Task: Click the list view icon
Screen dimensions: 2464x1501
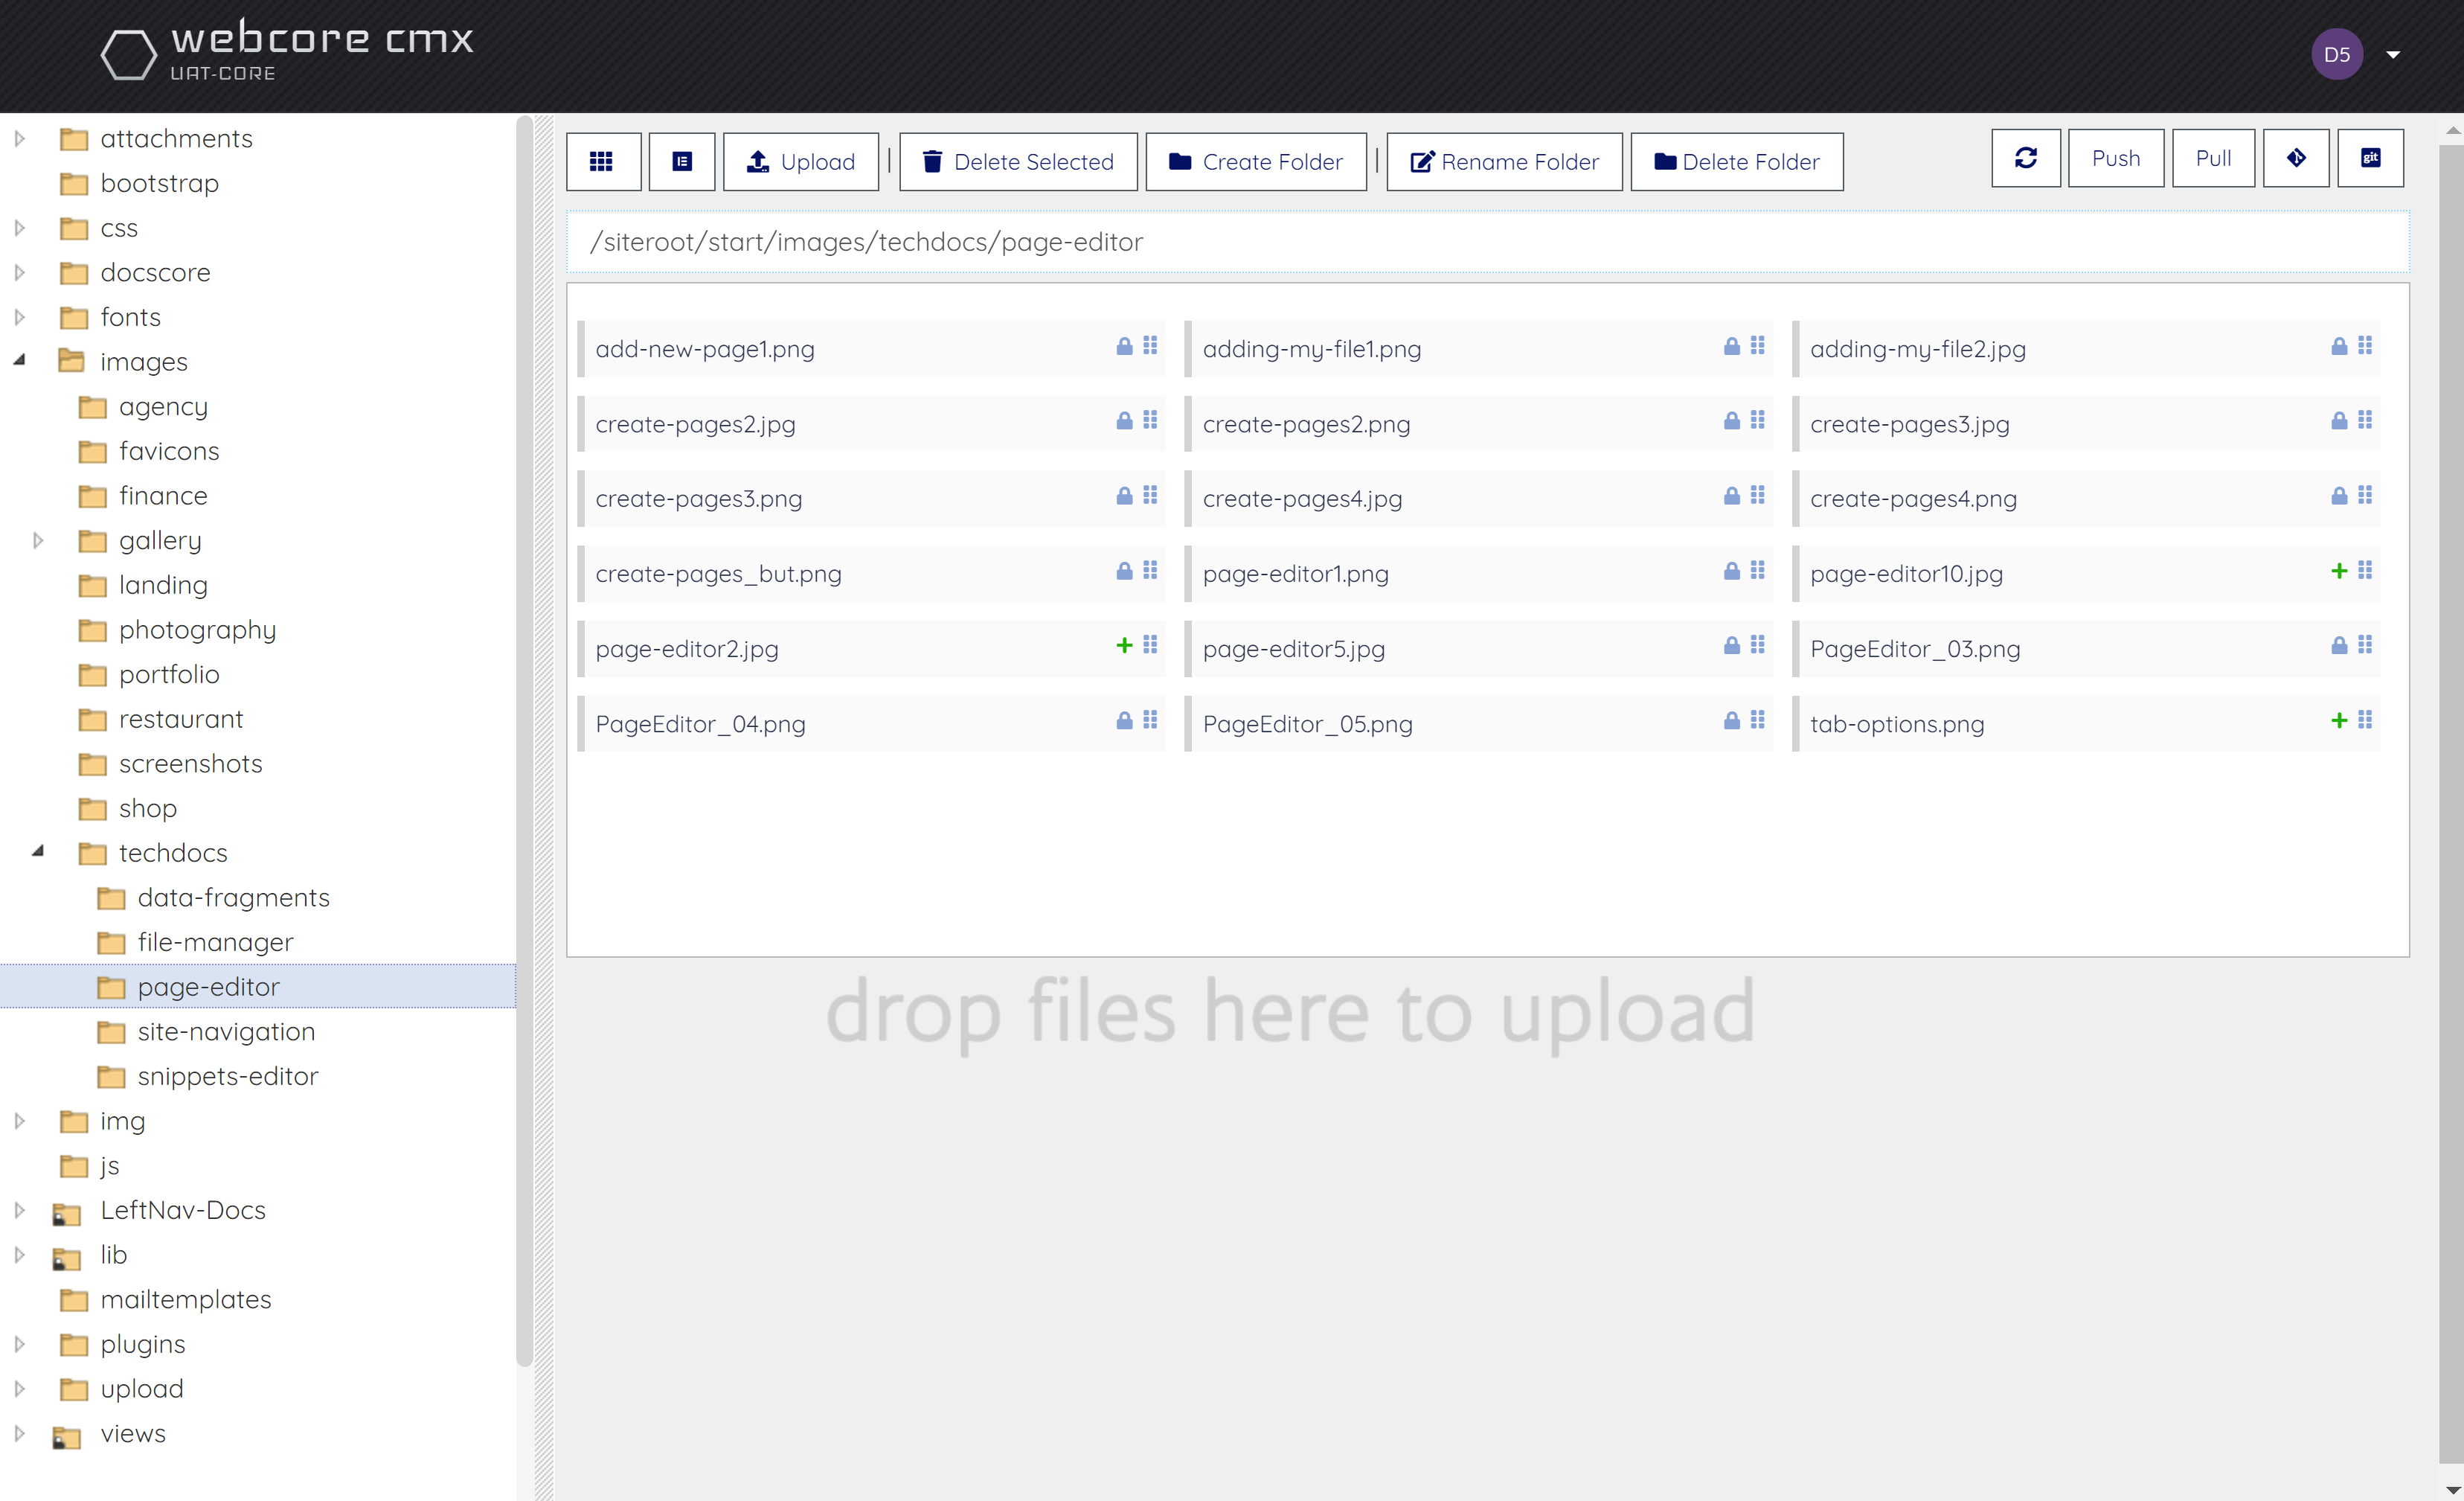Action: 683,159
